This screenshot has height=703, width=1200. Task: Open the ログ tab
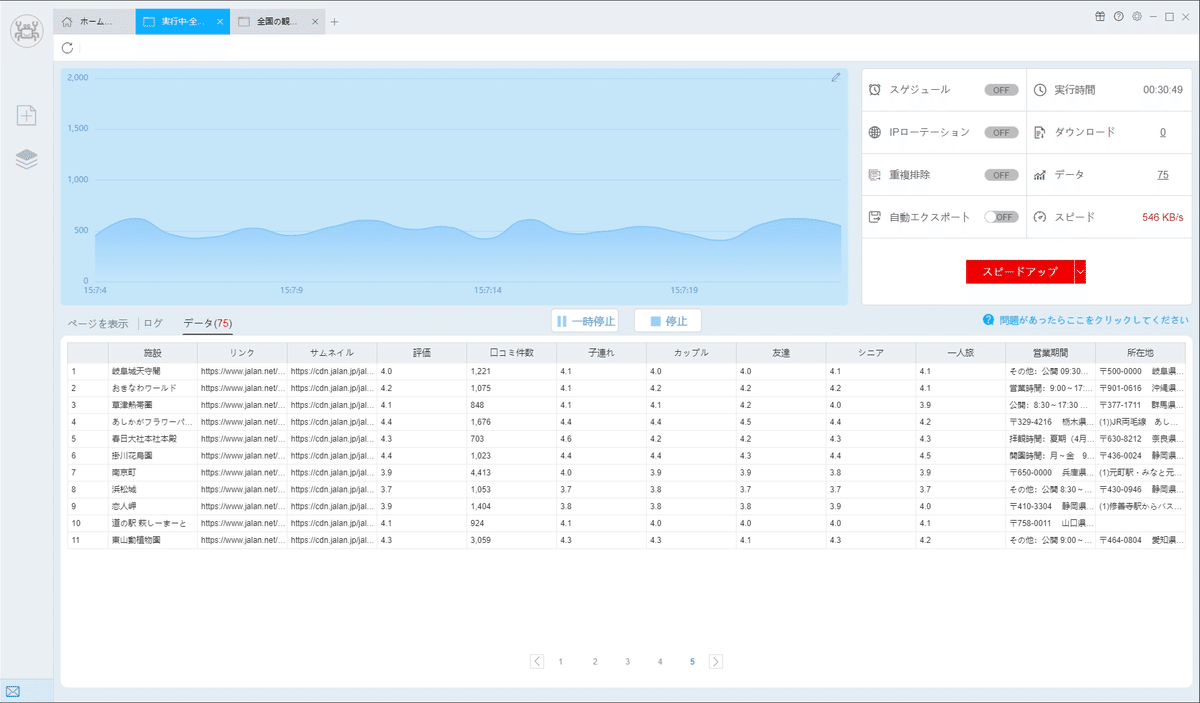[153, 323]
